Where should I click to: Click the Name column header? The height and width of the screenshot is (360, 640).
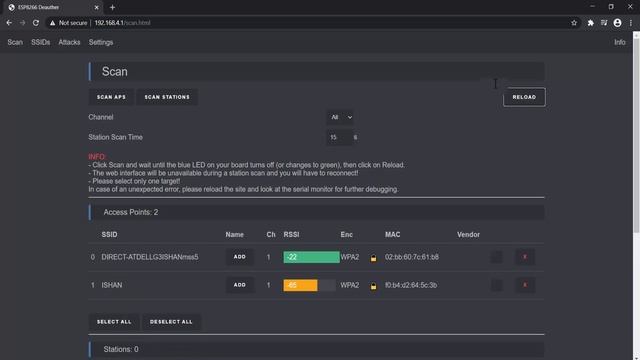[234, 235]
